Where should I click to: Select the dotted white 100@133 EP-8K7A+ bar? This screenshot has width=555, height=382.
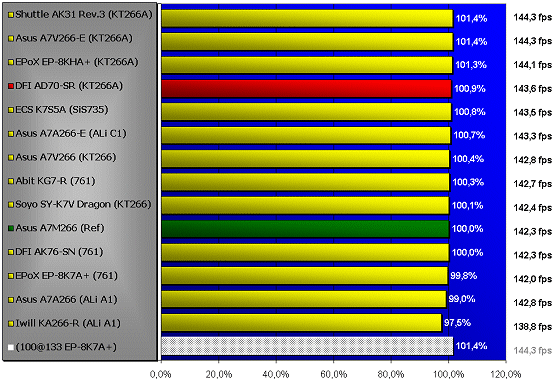coord(307,346)
